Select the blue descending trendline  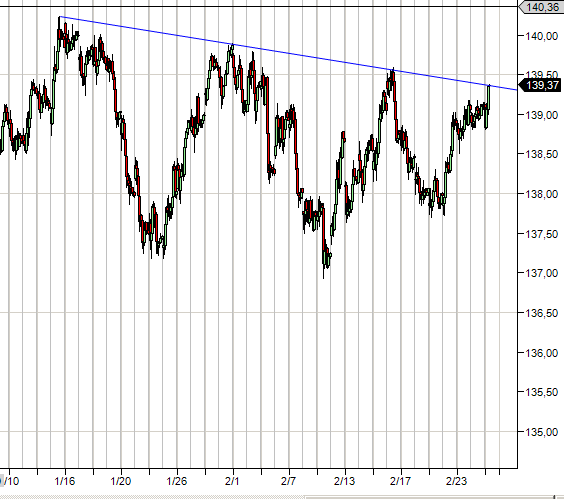(x=288, y=53)
